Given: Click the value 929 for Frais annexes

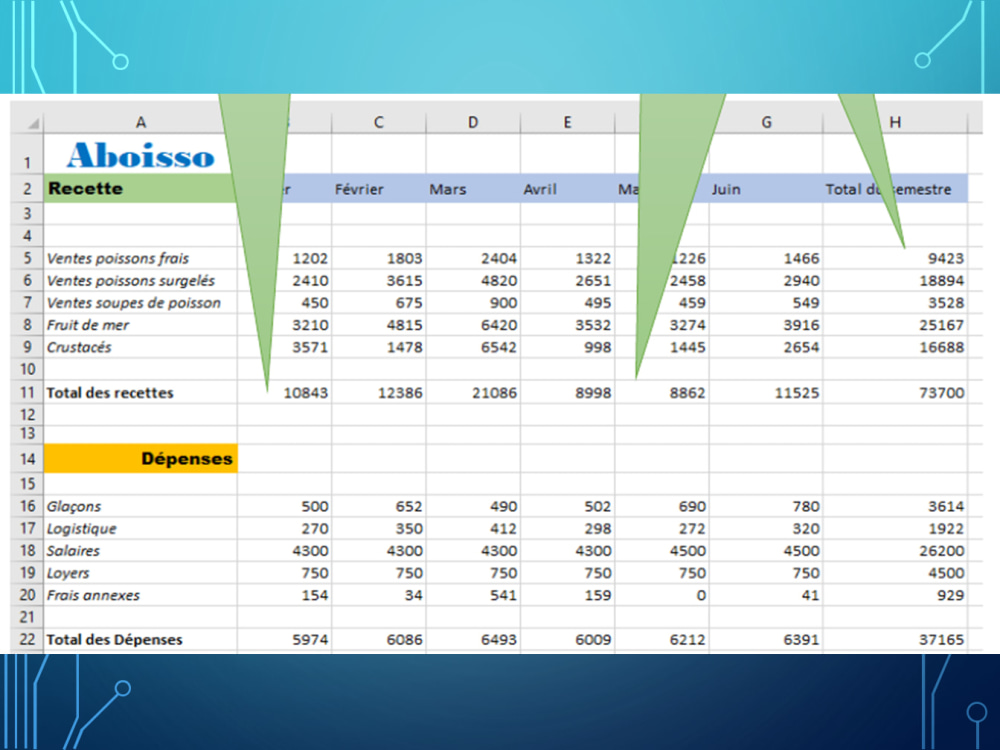Looking at the screenshot, I should coord(950,595).
